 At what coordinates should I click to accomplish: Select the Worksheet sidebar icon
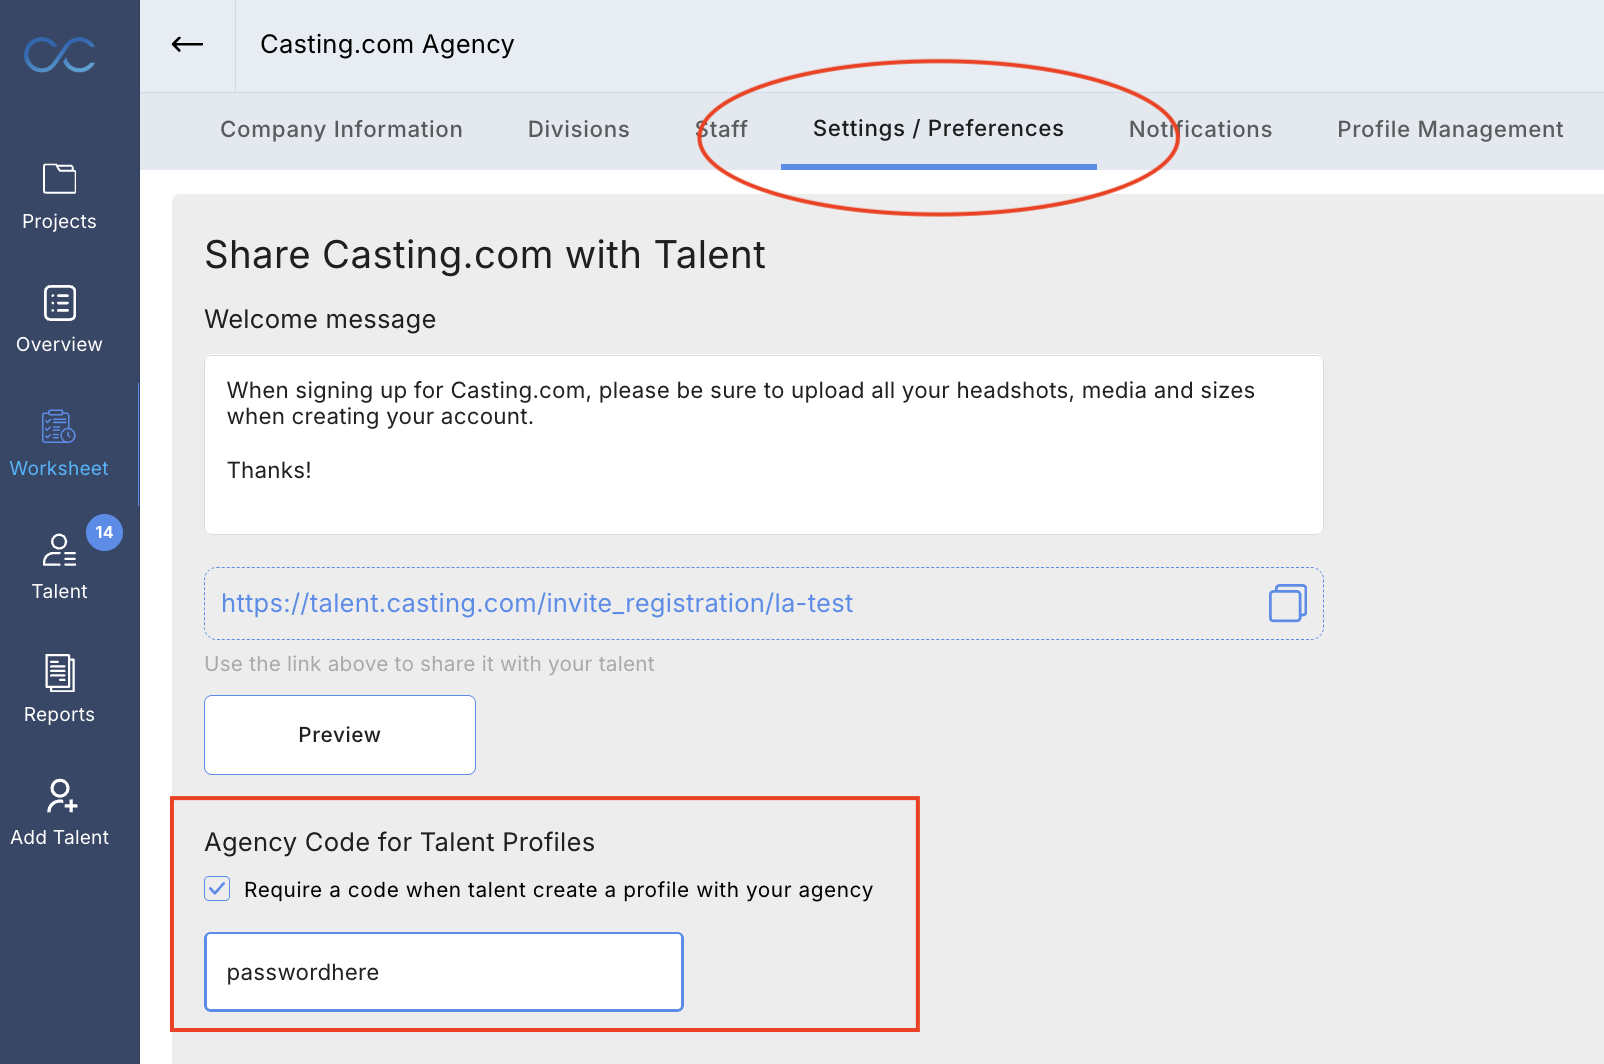(x=59, y=427)
